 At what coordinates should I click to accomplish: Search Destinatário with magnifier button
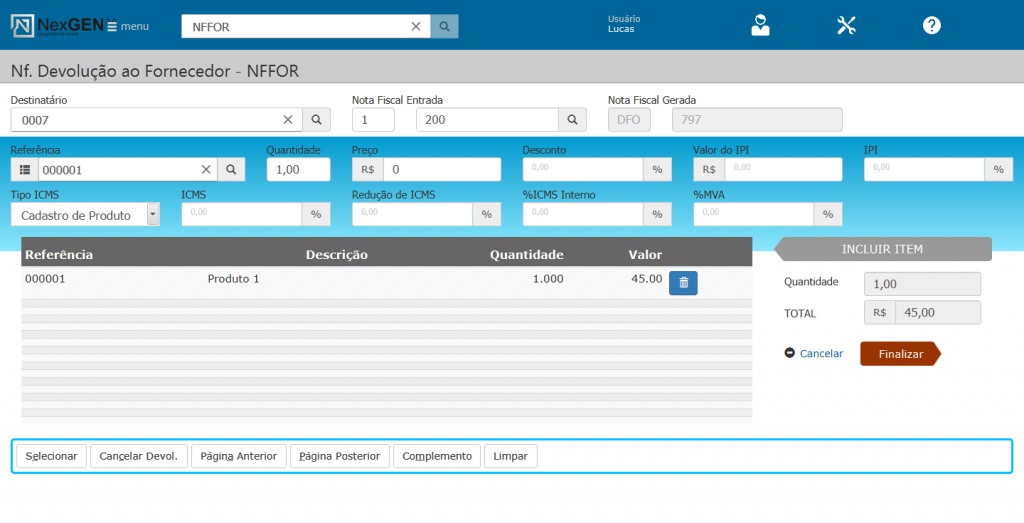click(x=316, y=120)
